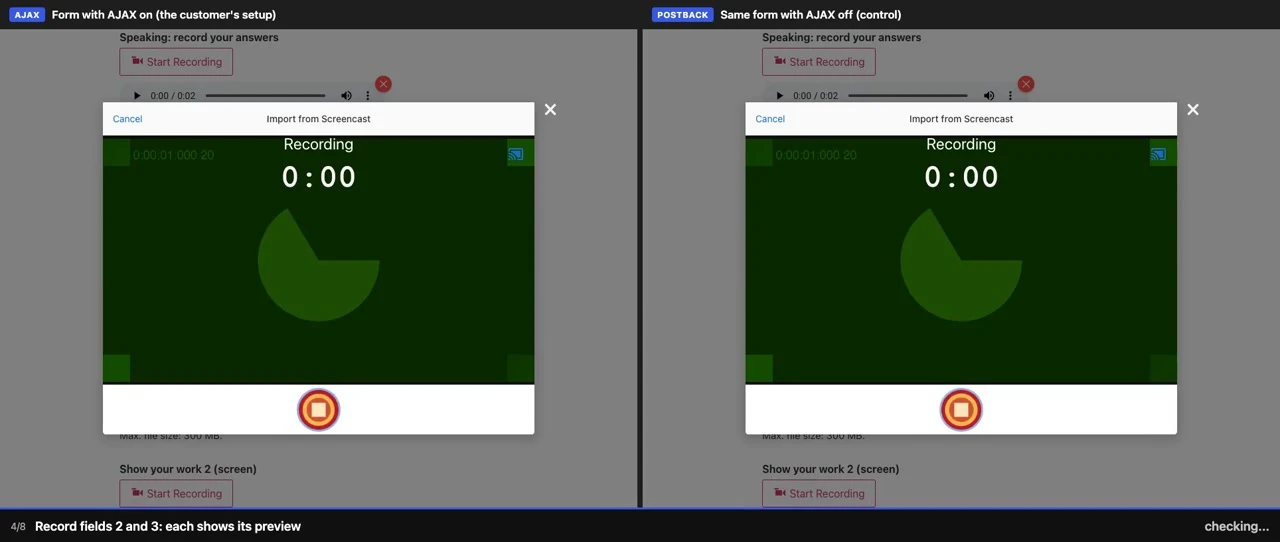Click 'Speaking: record your answers' in POSTBACK pane
This screenshot has height=542, width=1280.
point(842,37)
